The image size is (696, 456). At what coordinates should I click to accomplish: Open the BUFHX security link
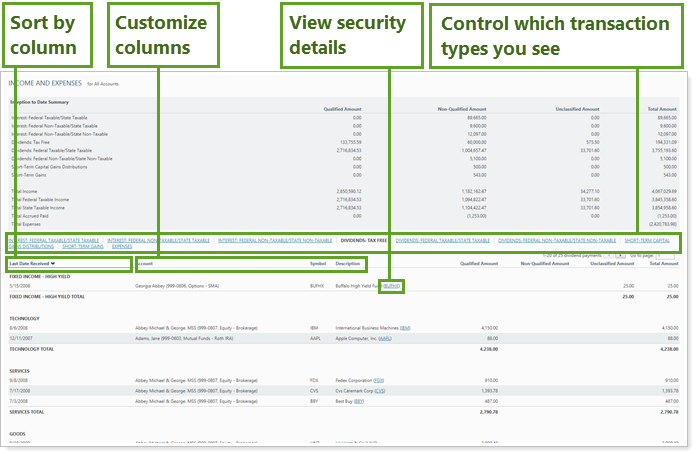(x=392, y=286)
